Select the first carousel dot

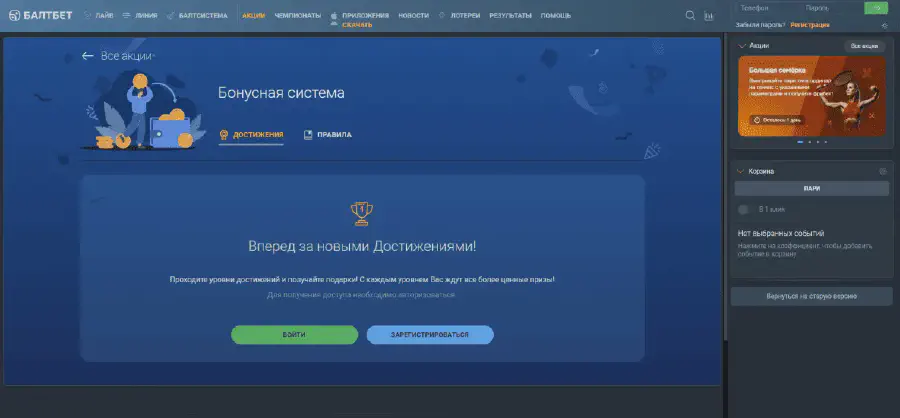[x=800, y=141]
